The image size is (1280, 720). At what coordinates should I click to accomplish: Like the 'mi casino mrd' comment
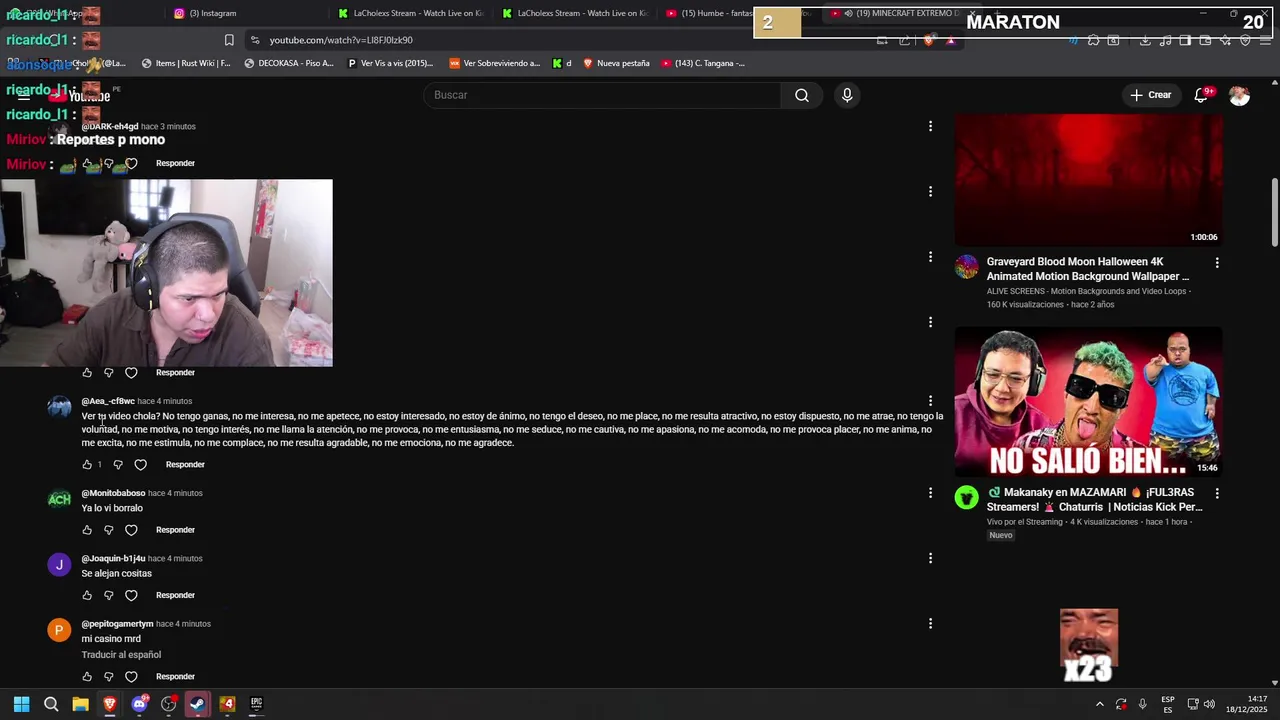pos(87,677)
